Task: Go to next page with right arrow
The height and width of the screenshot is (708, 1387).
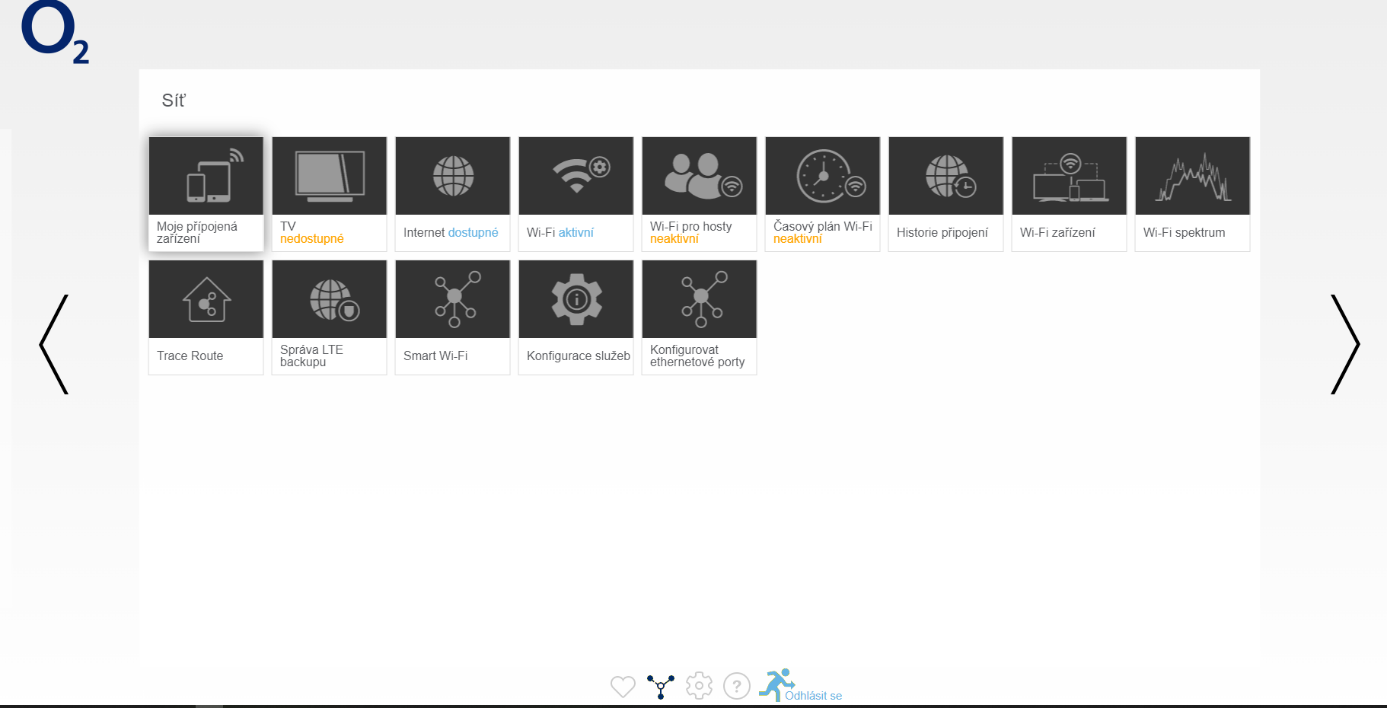Action: (1344, 344)
